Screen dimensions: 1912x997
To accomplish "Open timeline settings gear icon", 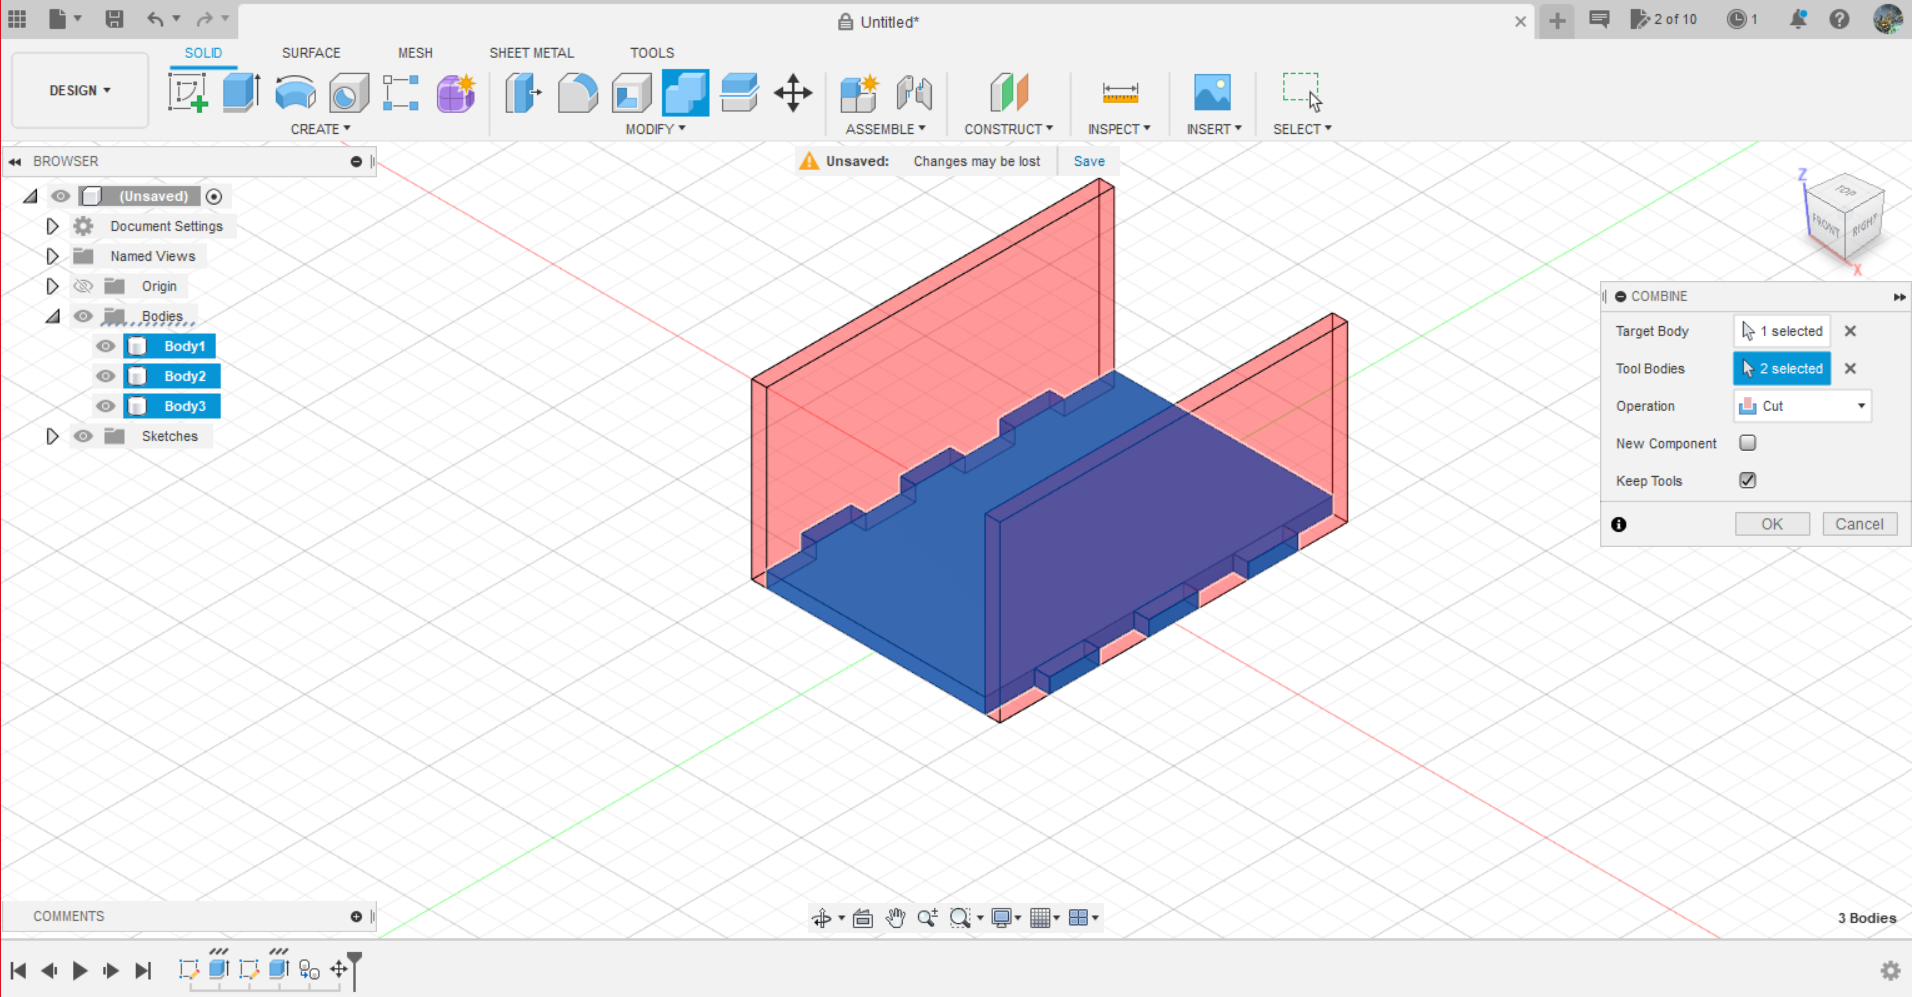I will click(x=1890, y=970).
